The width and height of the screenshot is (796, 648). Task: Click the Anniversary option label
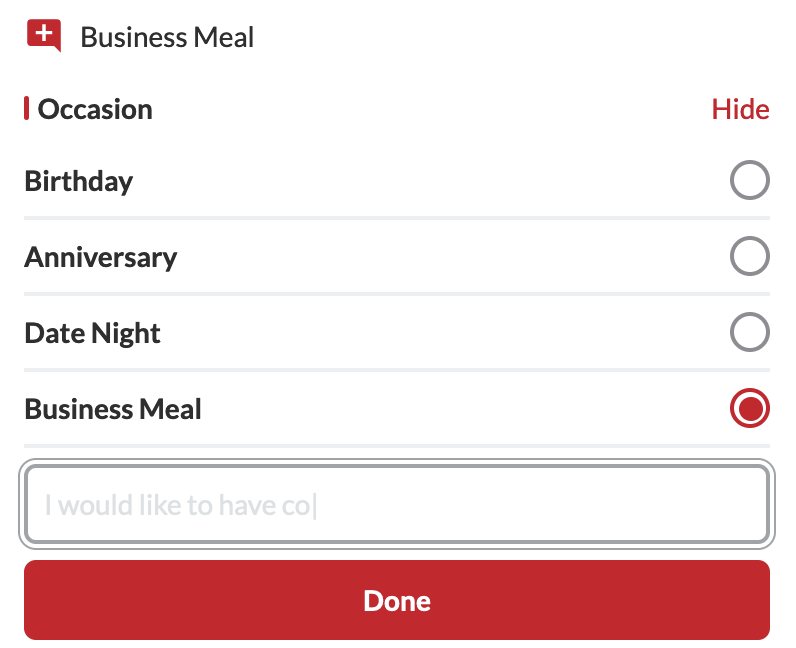101,257
